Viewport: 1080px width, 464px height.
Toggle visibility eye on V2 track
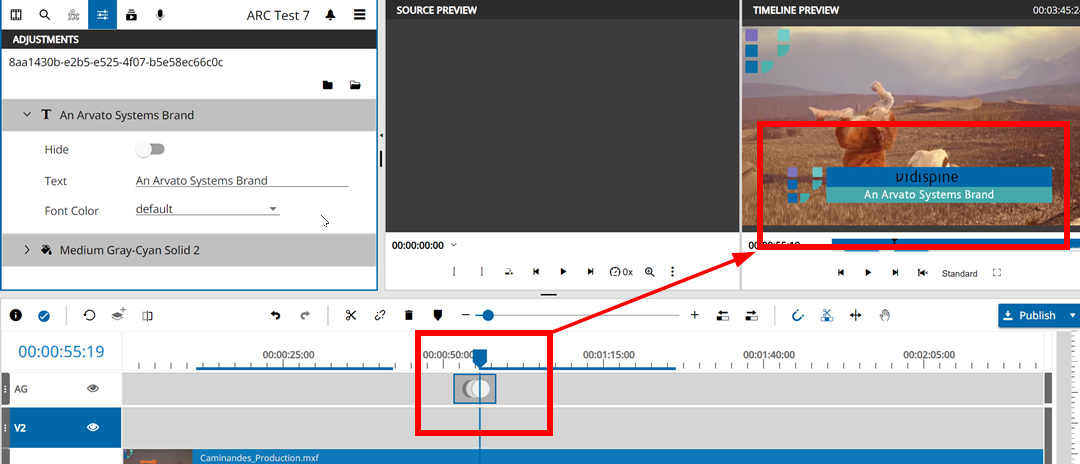point(93,427)
